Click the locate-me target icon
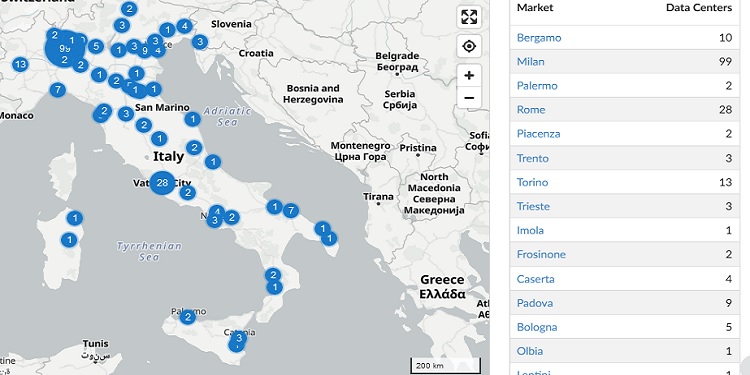This screenshot has height=375, width=750. click(469, 46)
